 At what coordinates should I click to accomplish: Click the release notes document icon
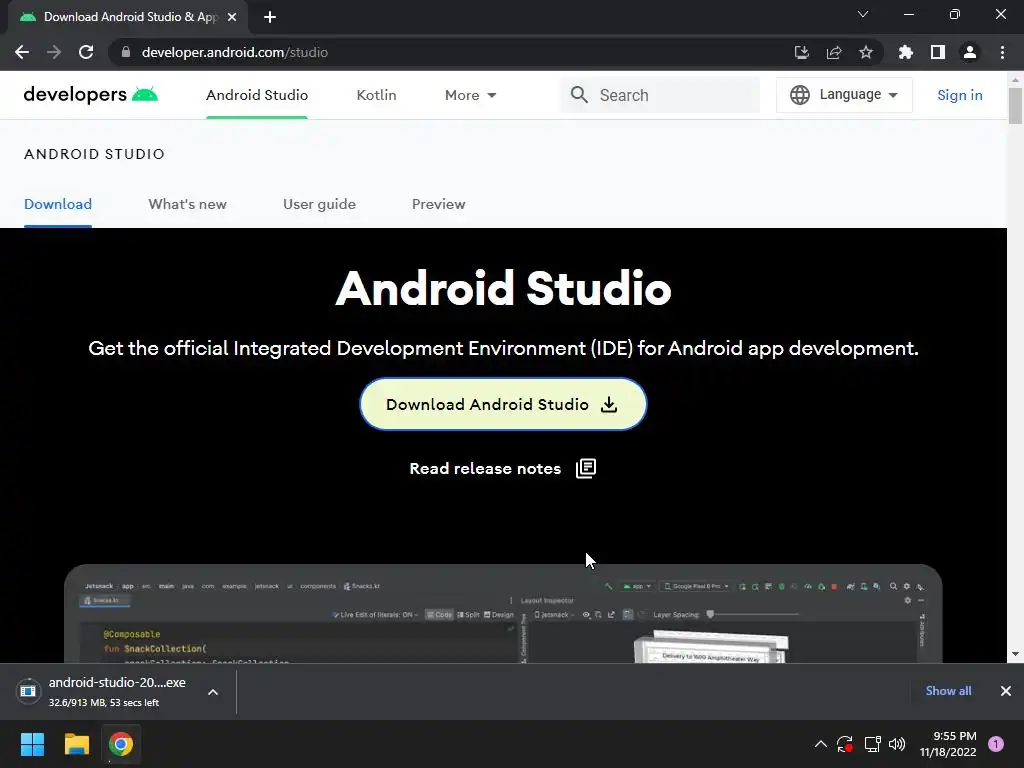pyautogui.click(x=586, y=468)
